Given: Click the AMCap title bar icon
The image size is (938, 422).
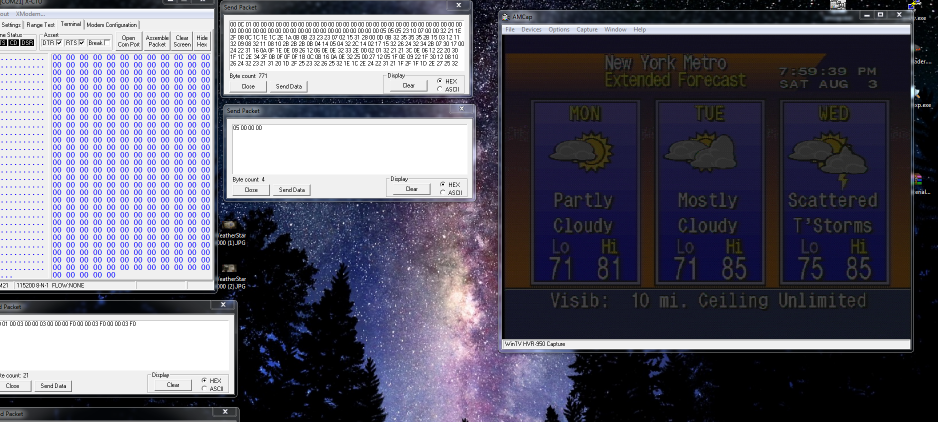Looking at the screenshot, I should click(x=506, y=17).
